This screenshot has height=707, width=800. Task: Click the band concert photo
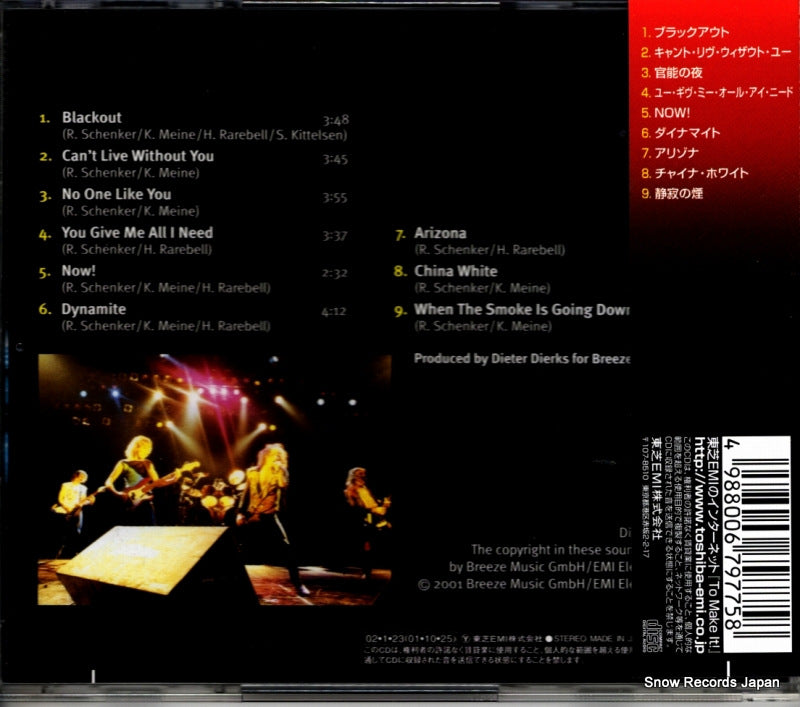point(214,479)
